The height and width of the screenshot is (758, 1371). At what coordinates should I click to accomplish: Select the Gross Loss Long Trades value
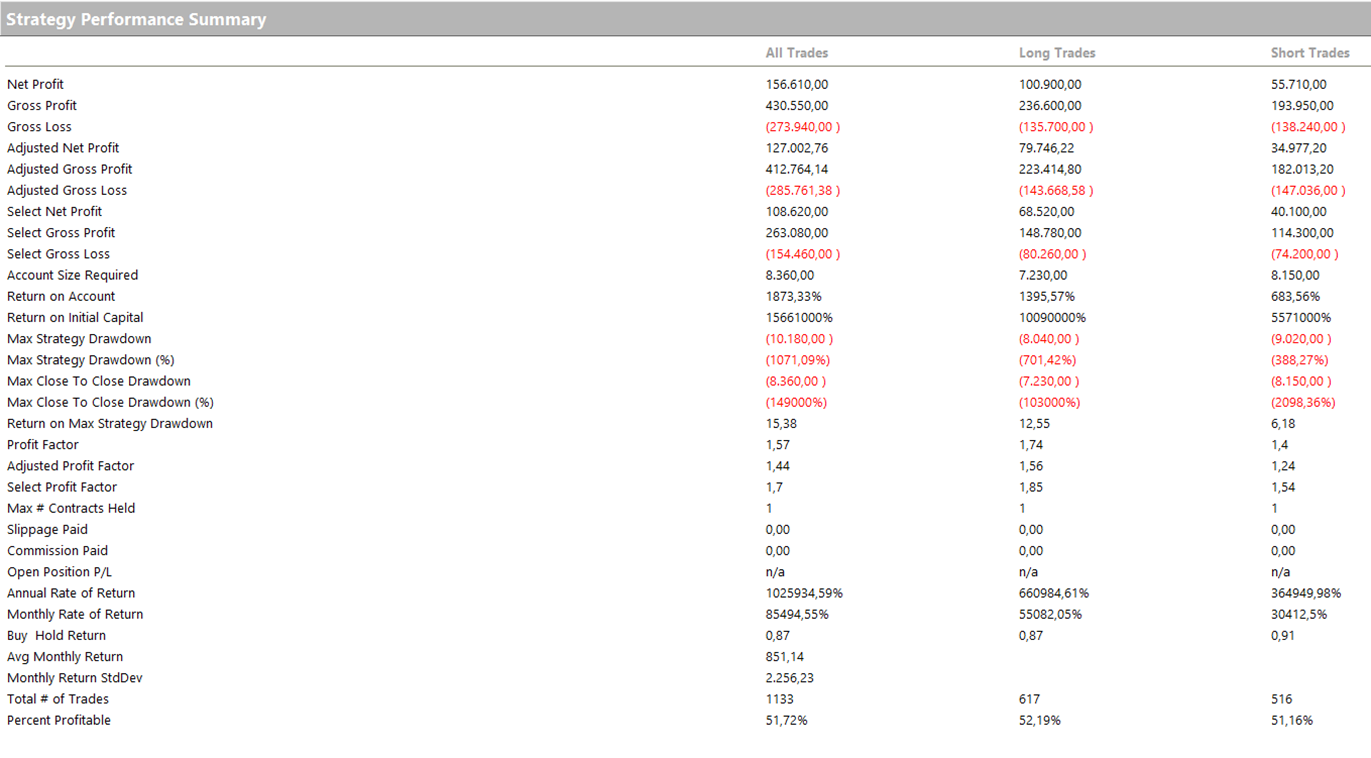click(x=1056, y=127)
